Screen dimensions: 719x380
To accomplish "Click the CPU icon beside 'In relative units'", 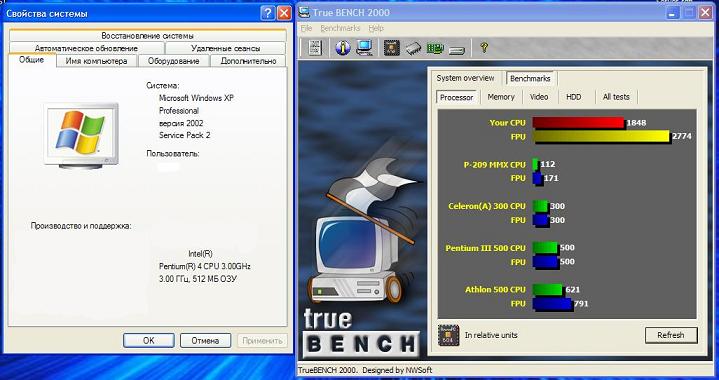I will click(448, 335).
